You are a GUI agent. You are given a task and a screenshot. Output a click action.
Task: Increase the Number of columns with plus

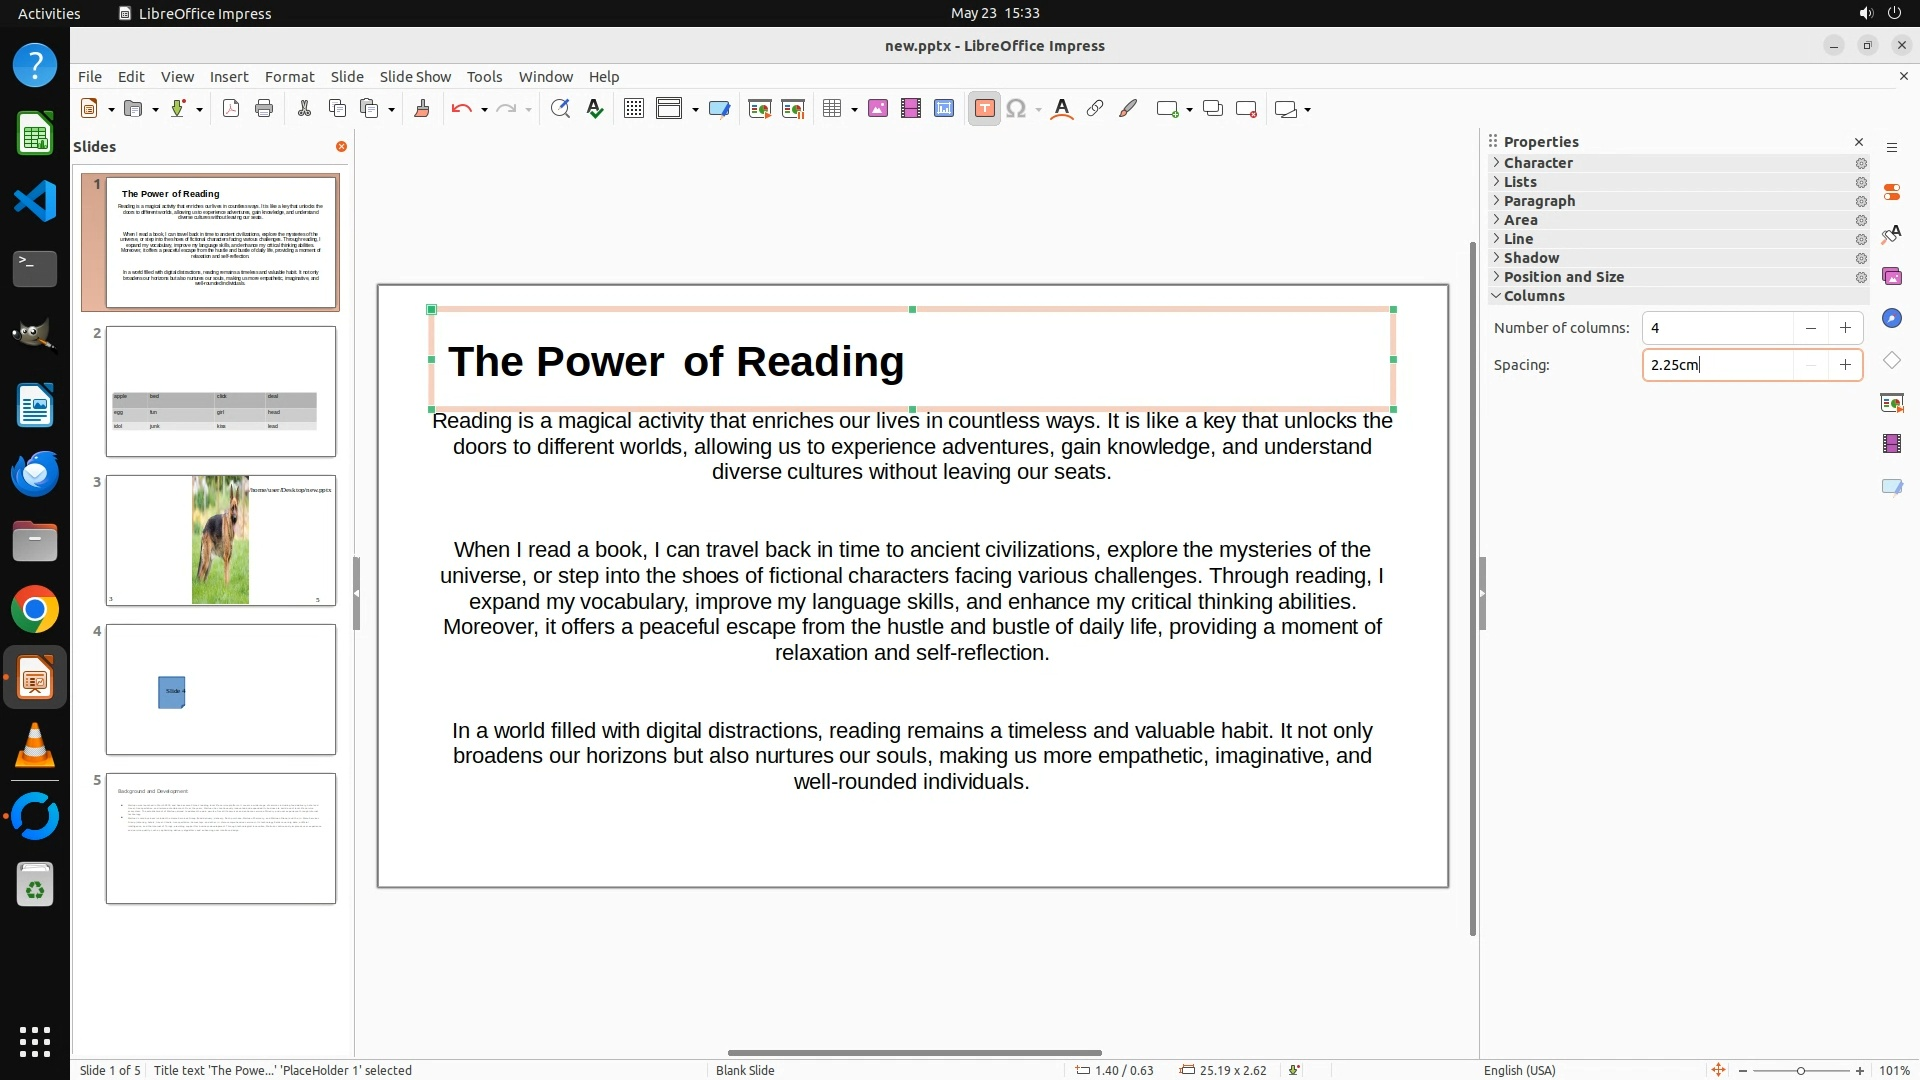[x=1845, y=328]
